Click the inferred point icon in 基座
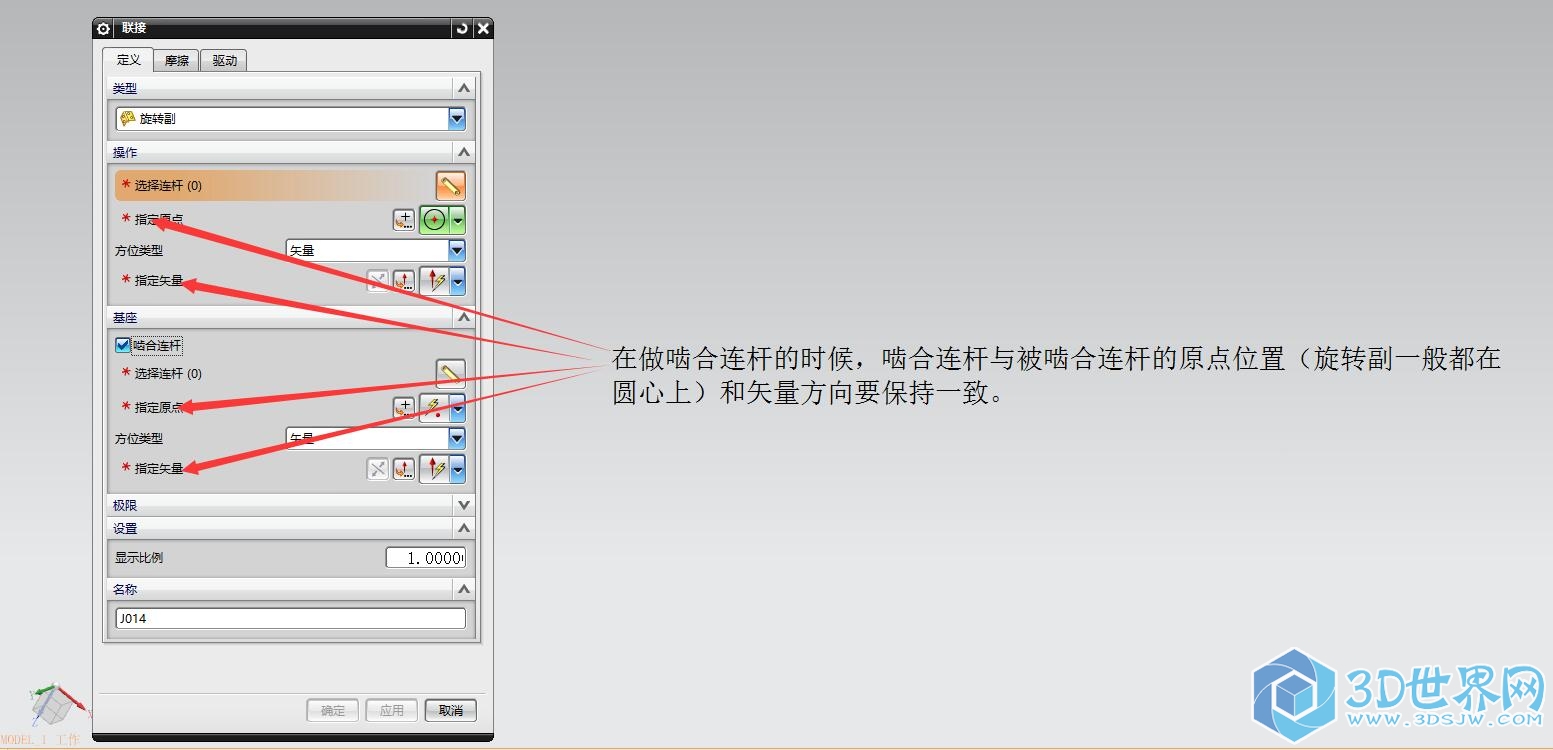The width and height of the screenshot is (1553, 750). (434, 408)
